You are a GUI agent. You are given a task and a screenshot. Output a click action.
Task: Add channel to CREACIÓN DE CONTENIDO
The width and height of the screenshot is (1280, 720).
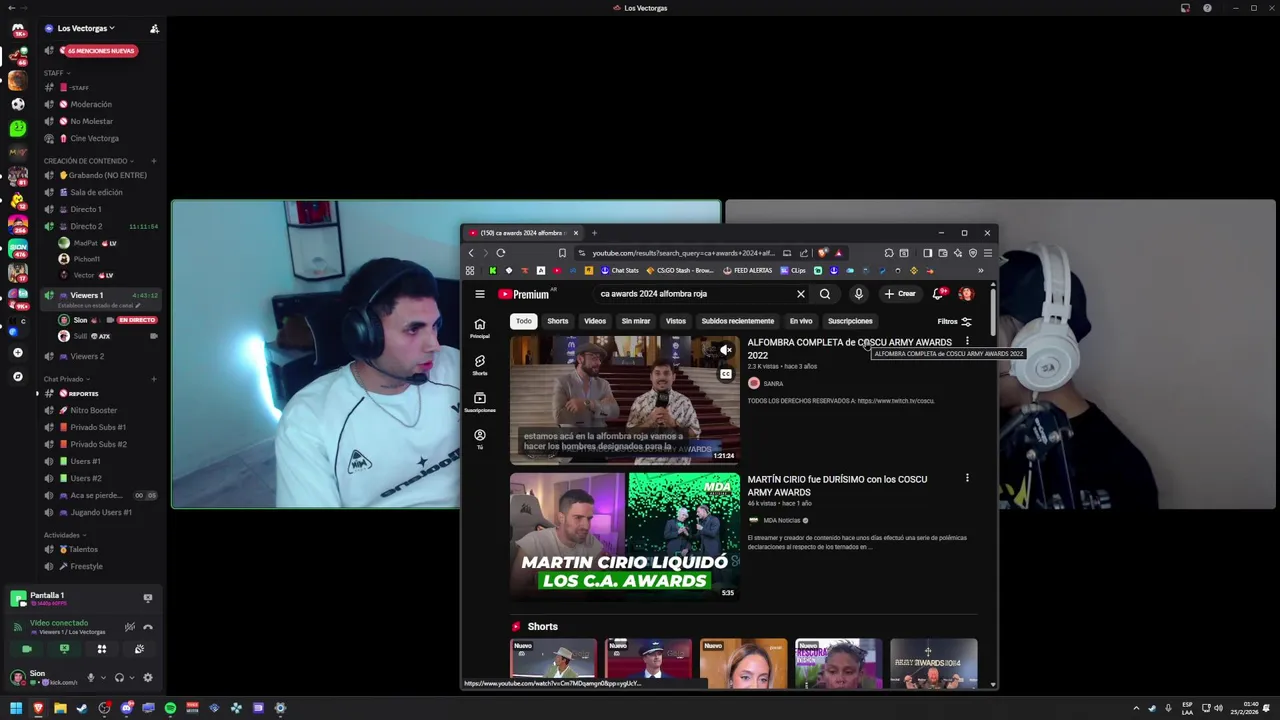pos(154,161)
